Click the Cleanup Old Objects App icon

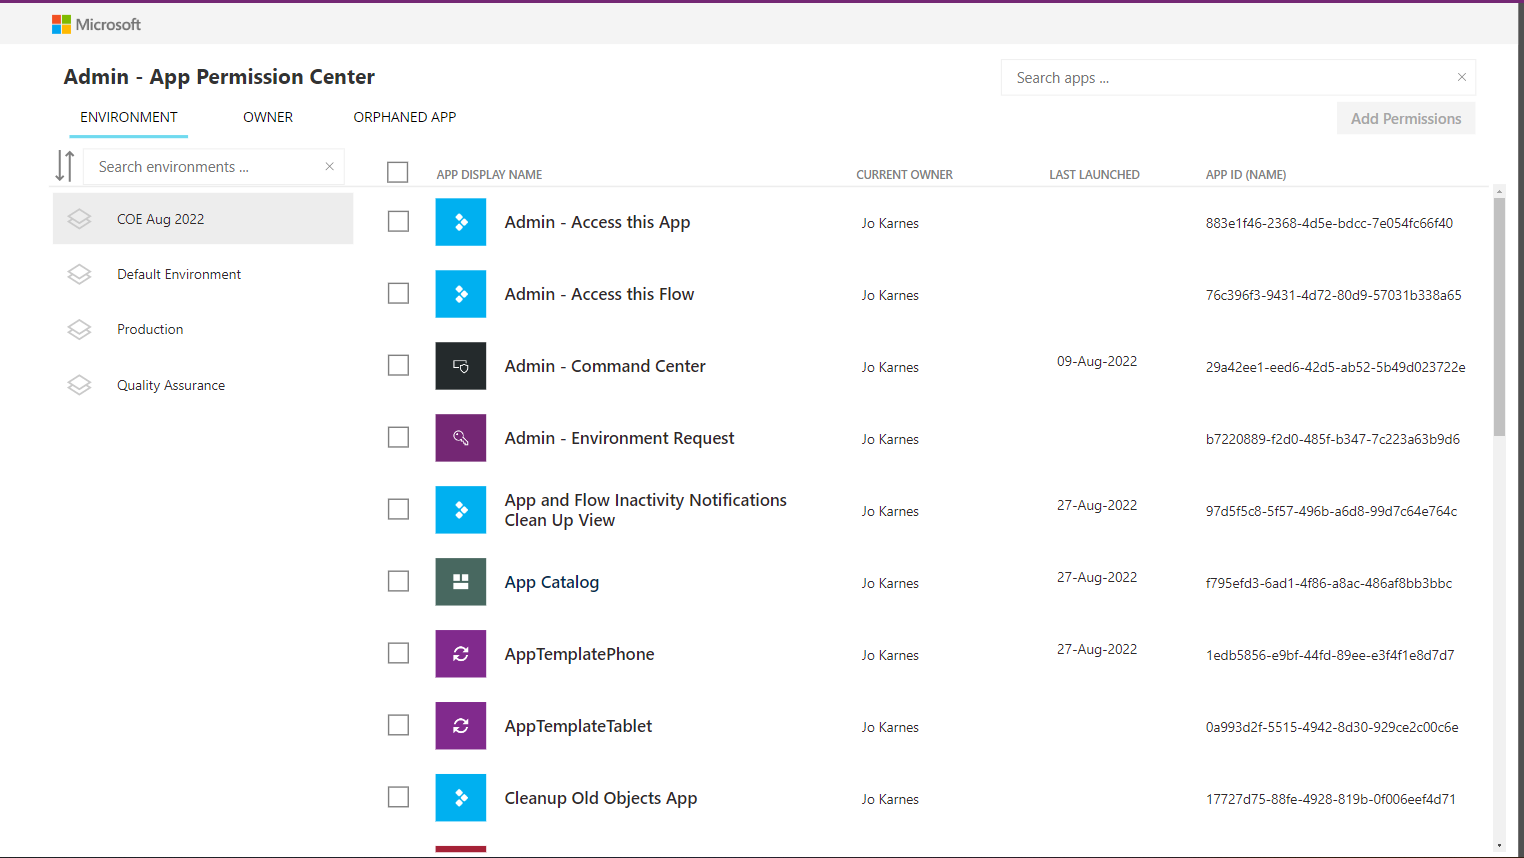coord(460,798)
